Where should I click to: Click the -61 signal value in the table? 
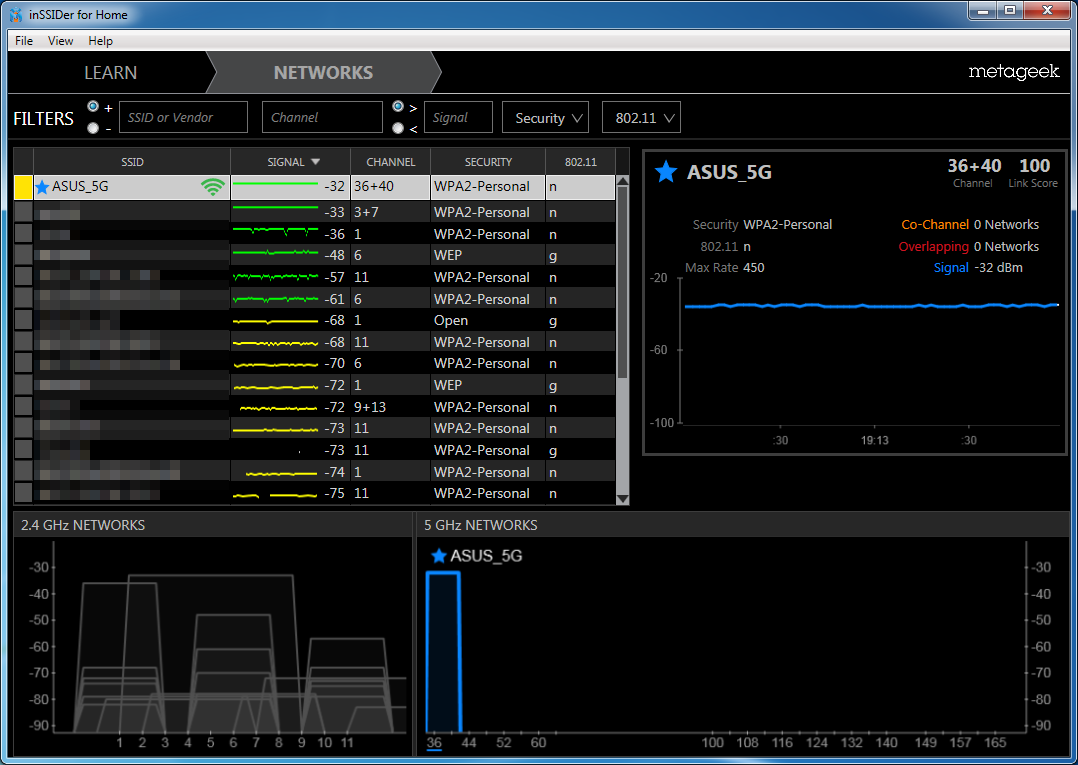tap(335, 300)
